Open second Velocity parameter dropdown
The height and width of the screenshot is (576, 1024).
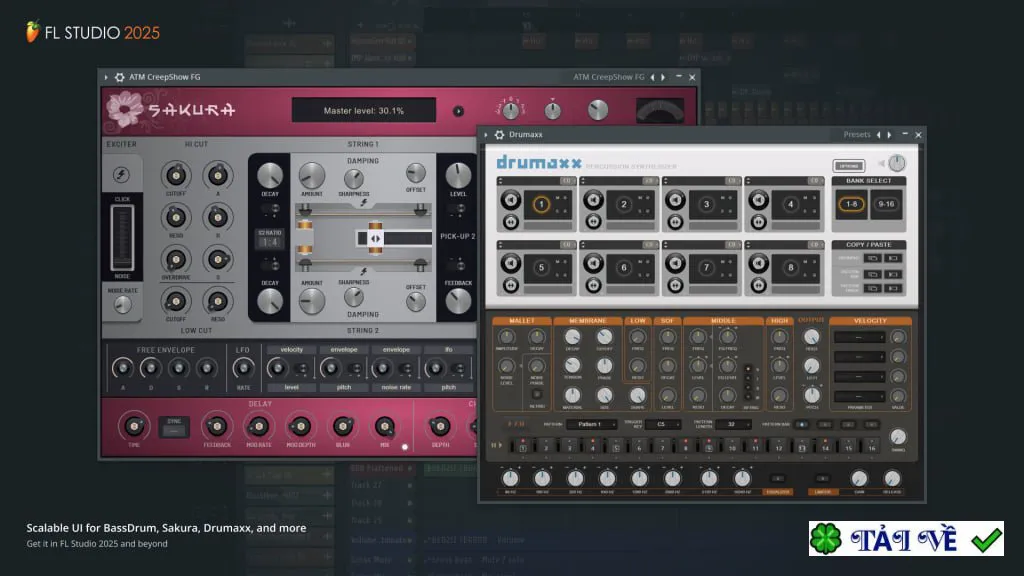point(859,357)
